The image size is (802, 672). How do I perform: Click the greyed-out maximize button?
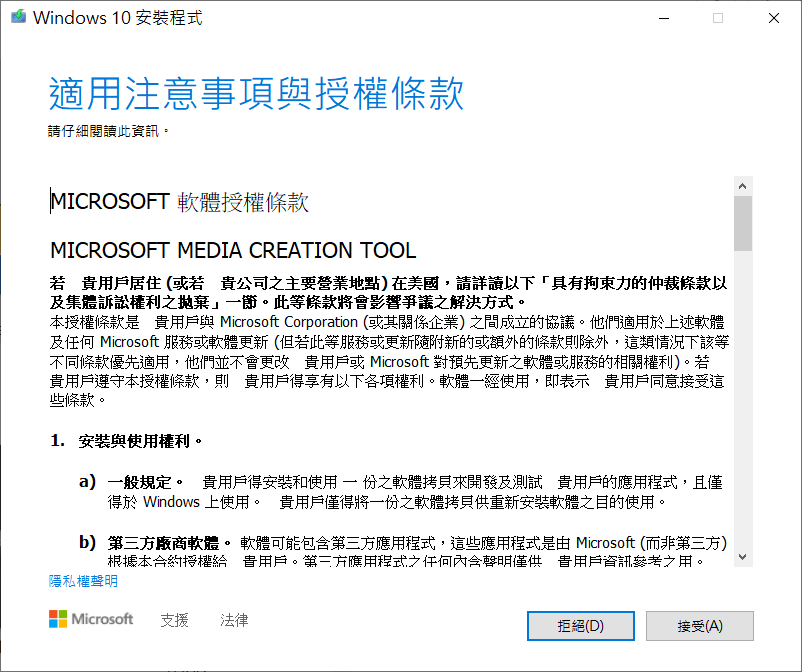click(717, 18)
